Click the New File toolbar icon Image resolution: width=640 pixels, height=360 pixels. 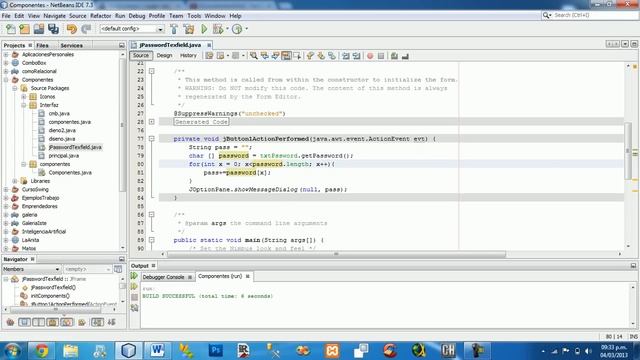click(x=11, y=29)
